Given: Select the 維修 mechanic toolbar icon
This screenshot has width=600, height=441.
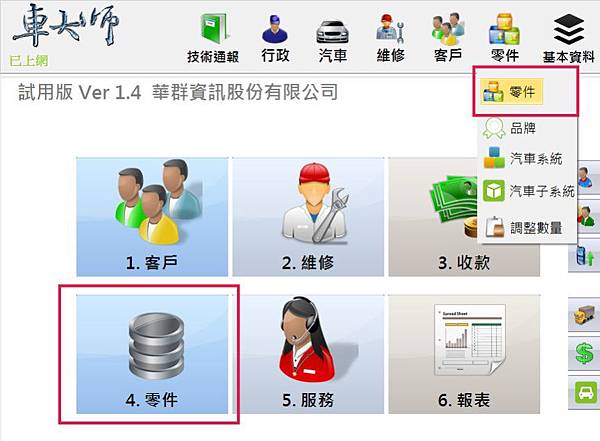Looking at the screenshot, I should point(390,38).
